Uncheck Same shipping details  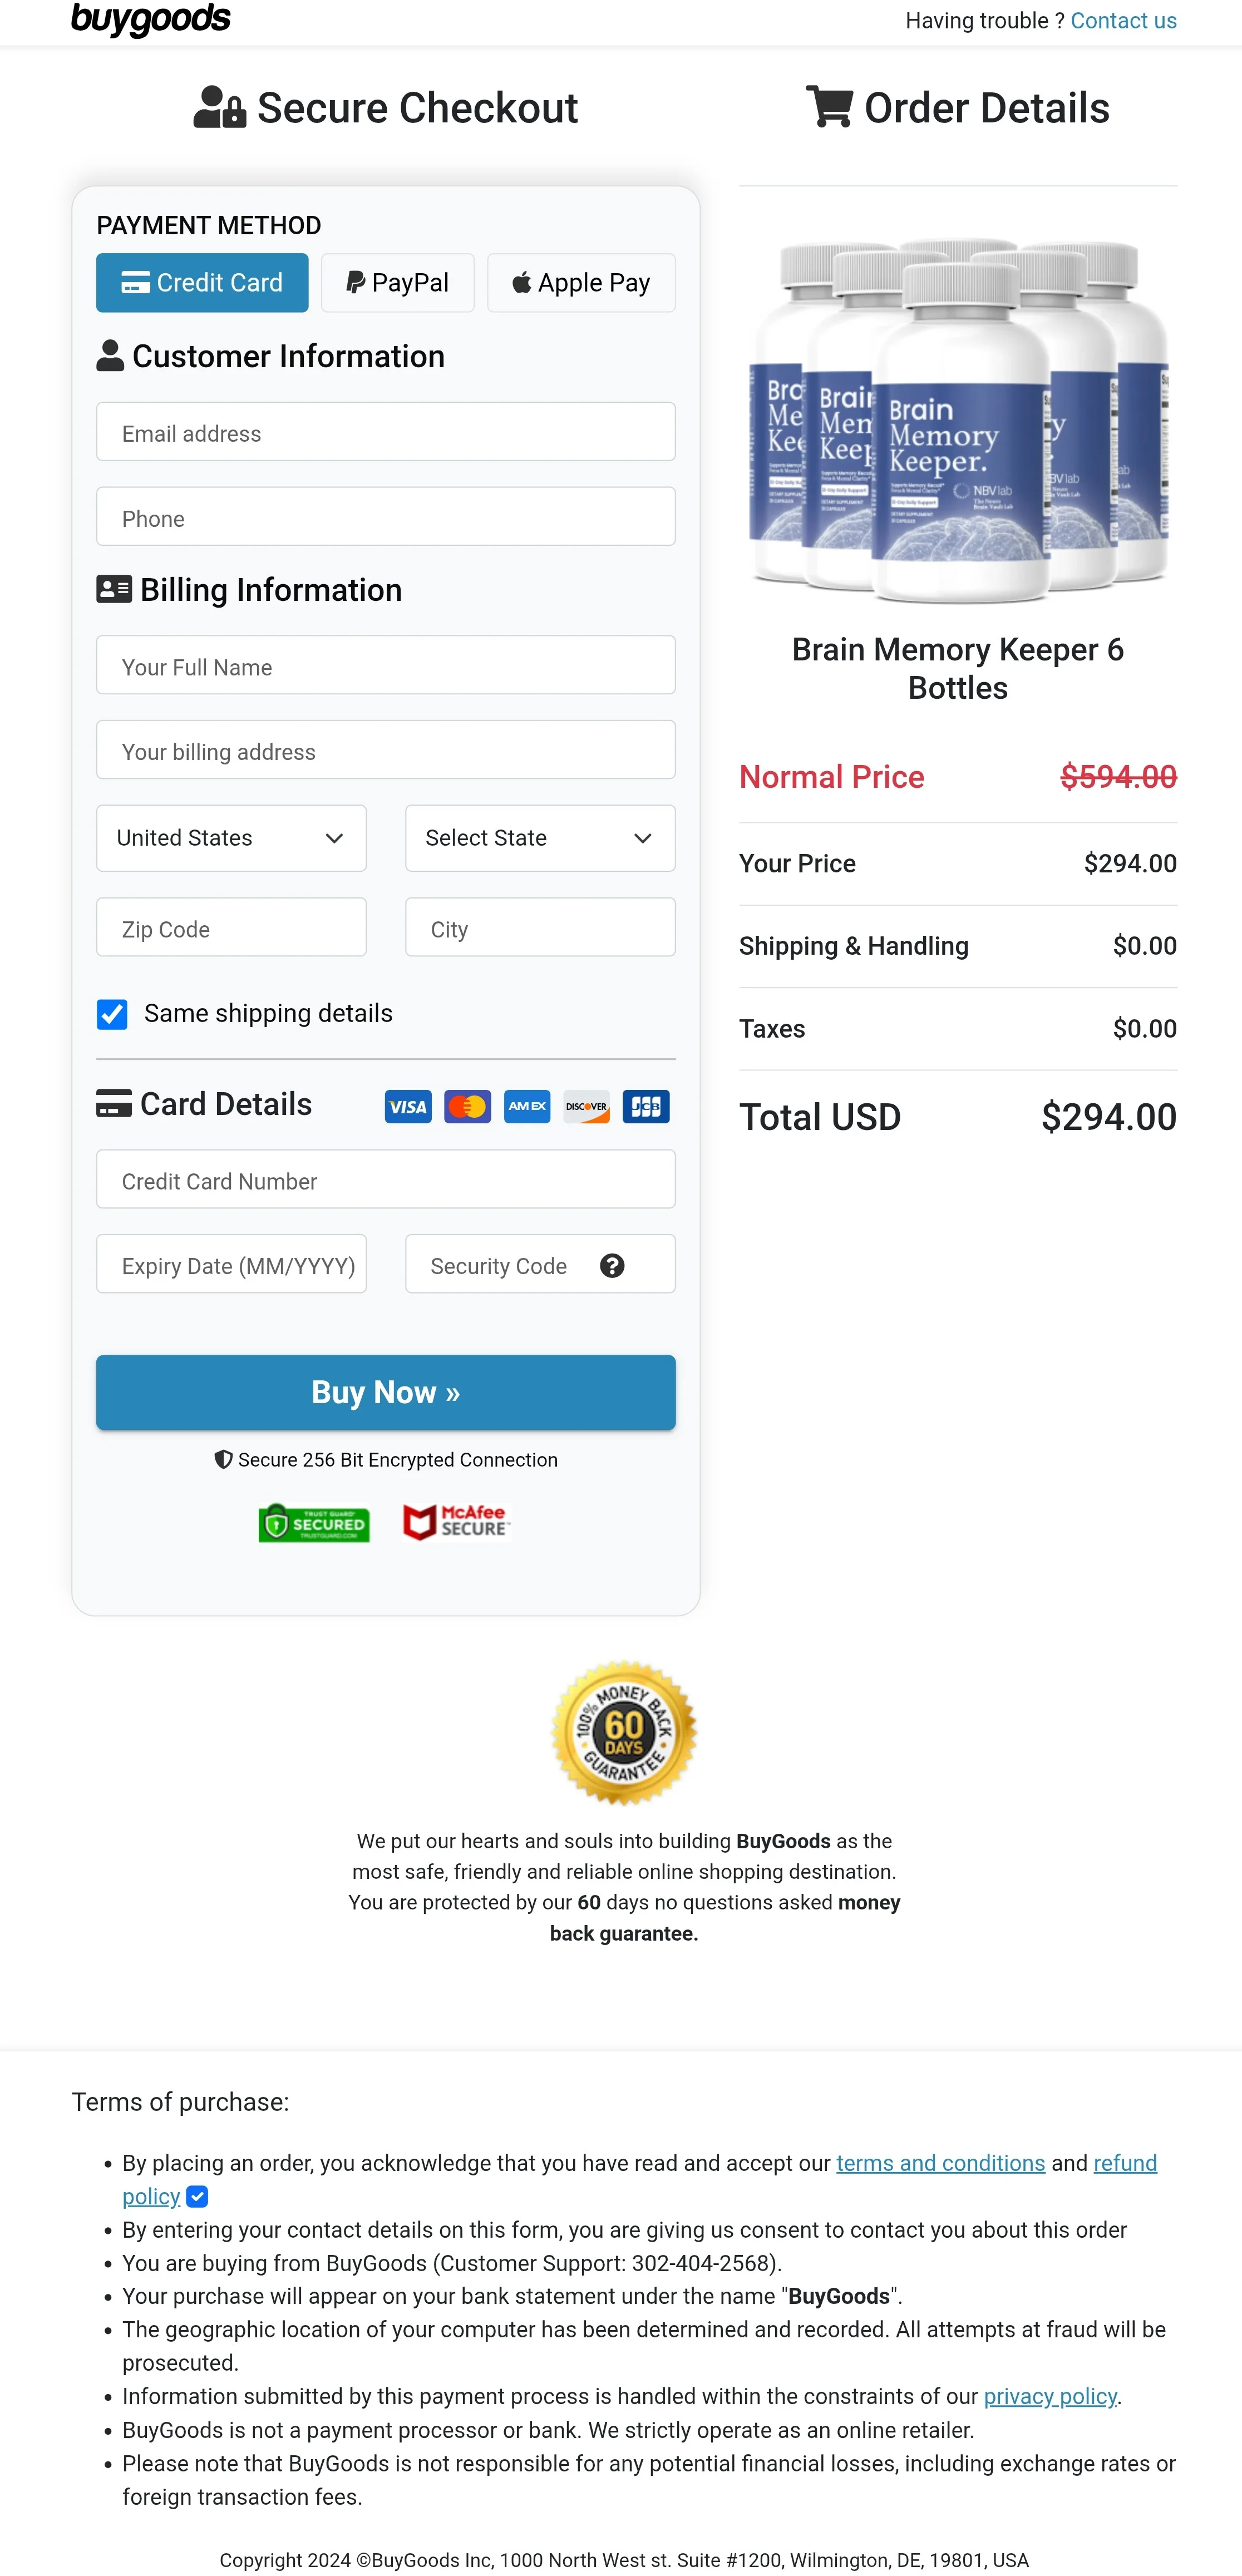click(x=111, y=1014)
